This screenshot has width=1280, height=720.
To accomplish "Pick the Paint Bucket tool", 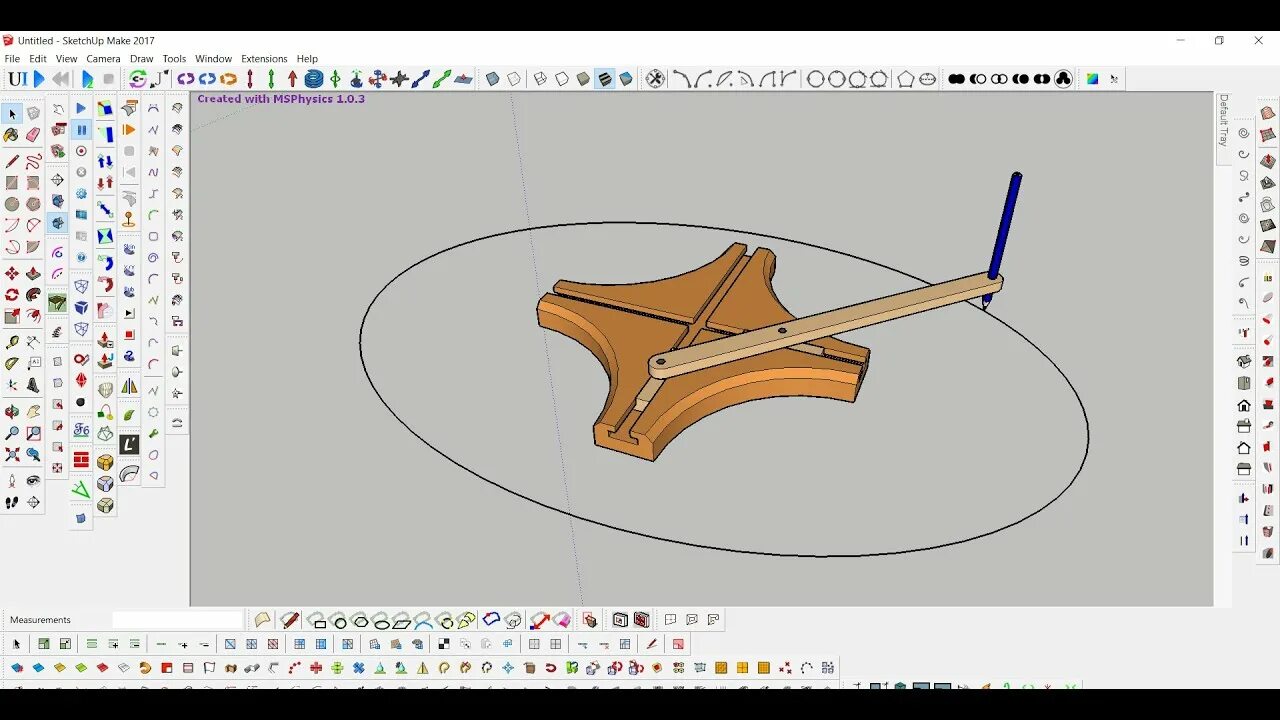I will point(12,135).
